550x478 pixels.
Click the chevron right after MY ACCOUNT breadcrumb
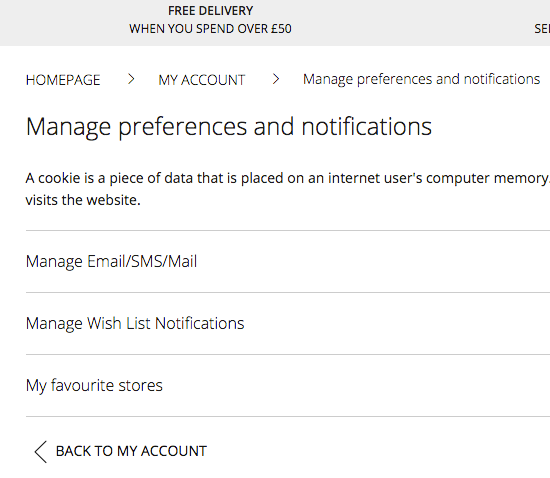[276, 79]
